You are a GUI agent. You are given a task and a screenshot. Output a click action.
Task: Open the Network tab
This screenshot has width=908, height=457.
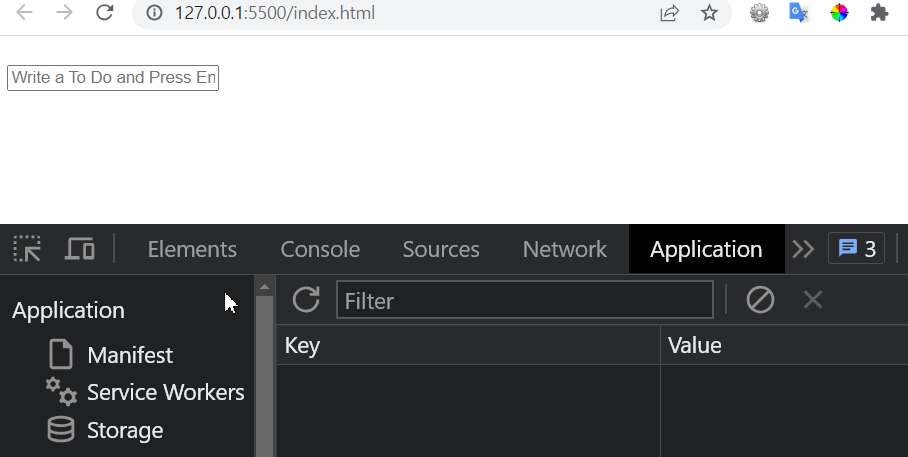pos(565,249)
